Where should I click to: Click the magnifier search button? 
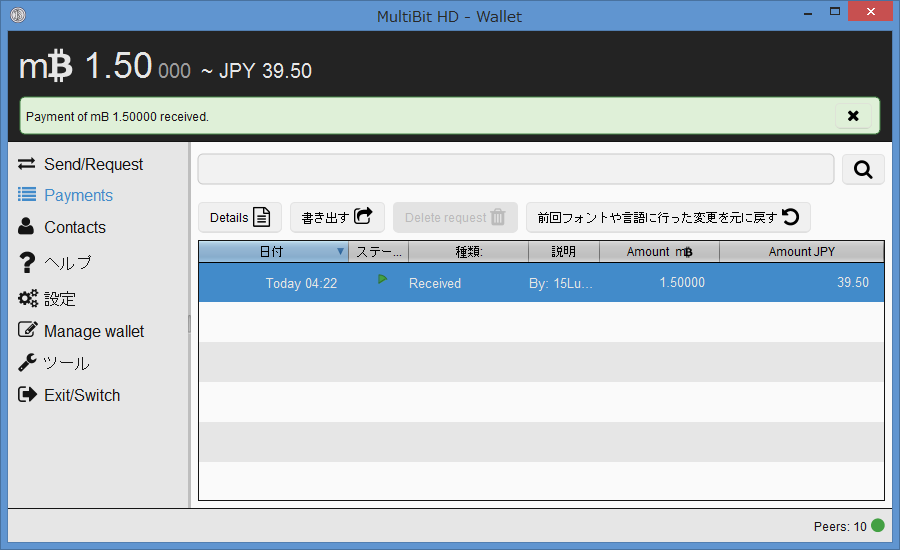(x=863, y=169)
